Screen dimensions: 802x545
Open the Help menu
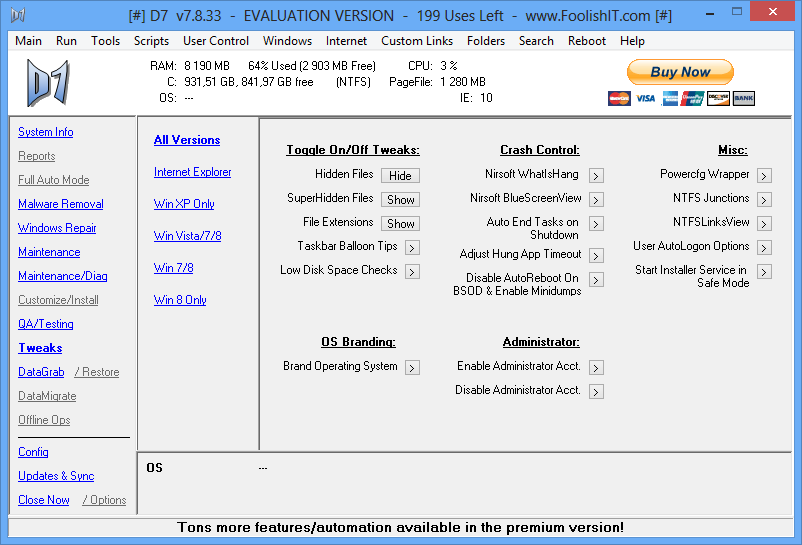pyautogui.click(x=632, y=41)
